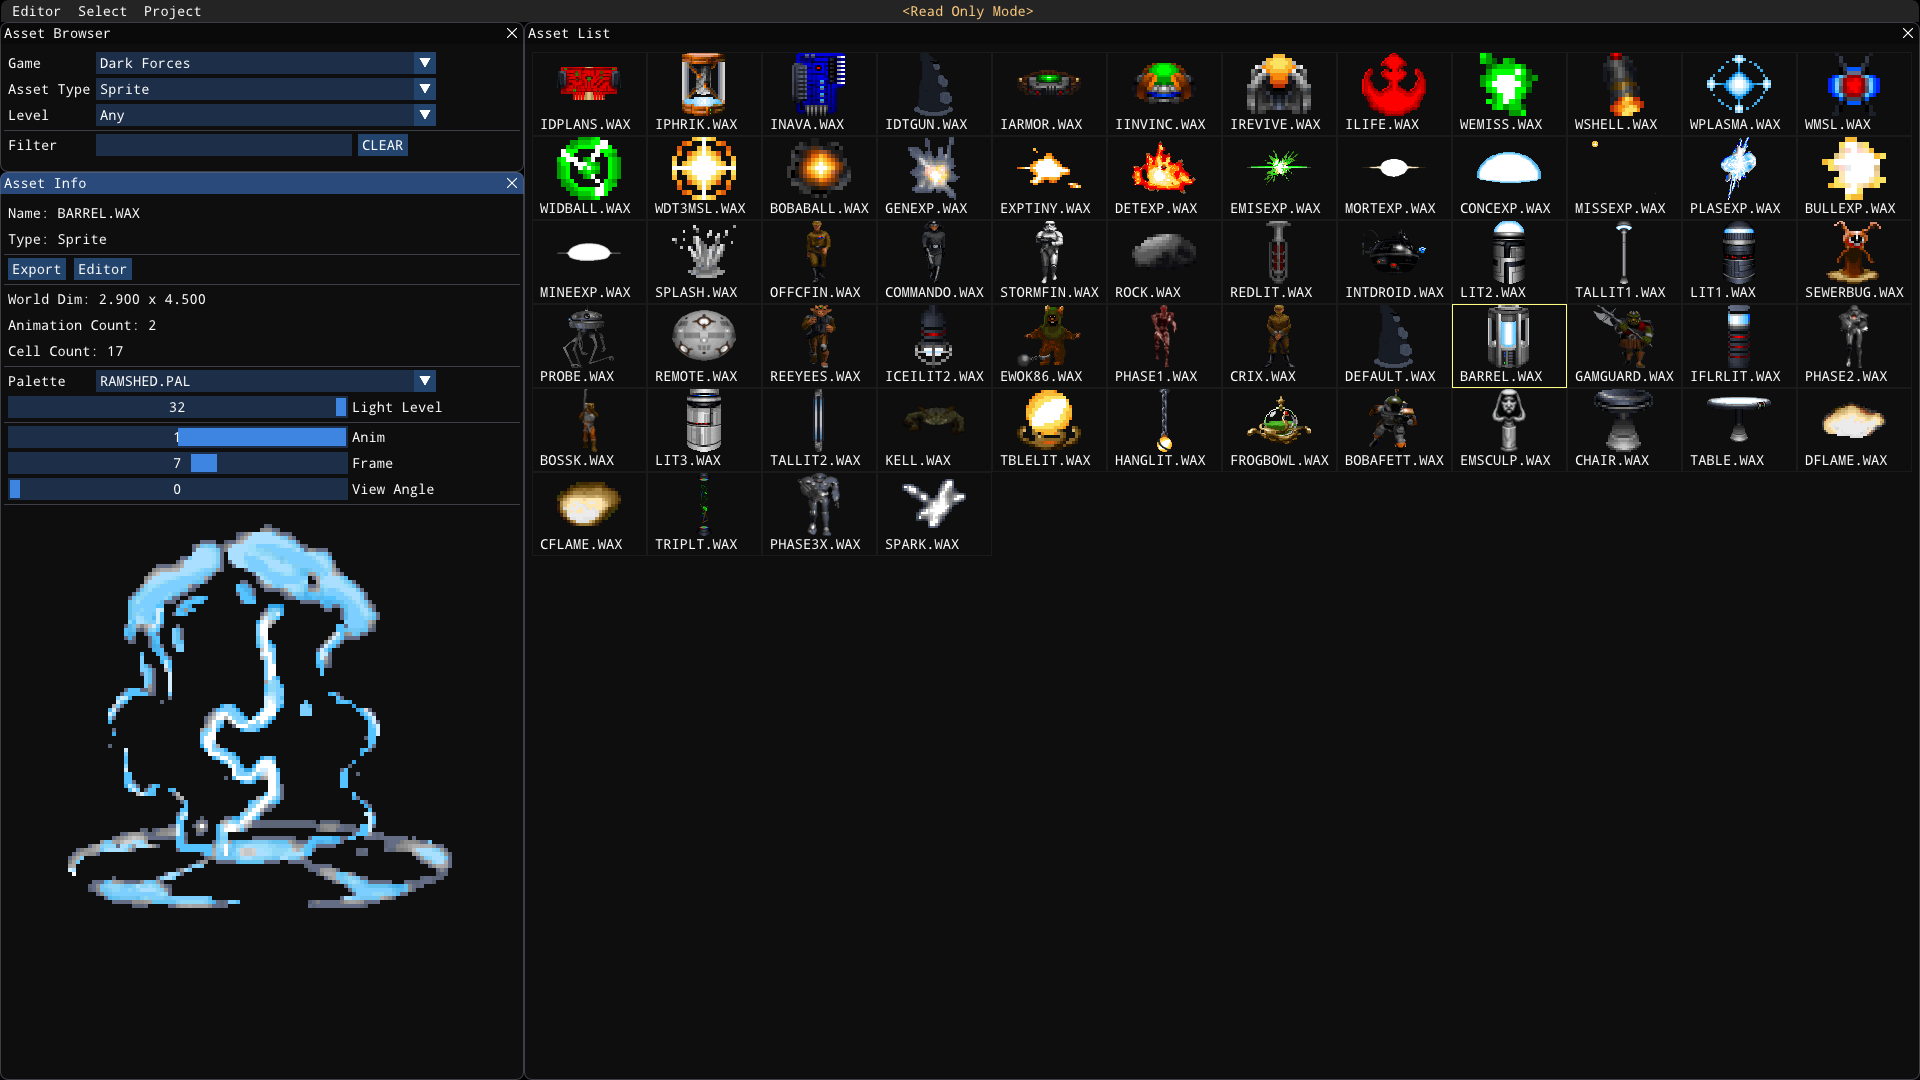Select the BOSSK.WAX sprite
Image resolution: width=1920 pixels, height=1080 pixels.
pos(589,430)
